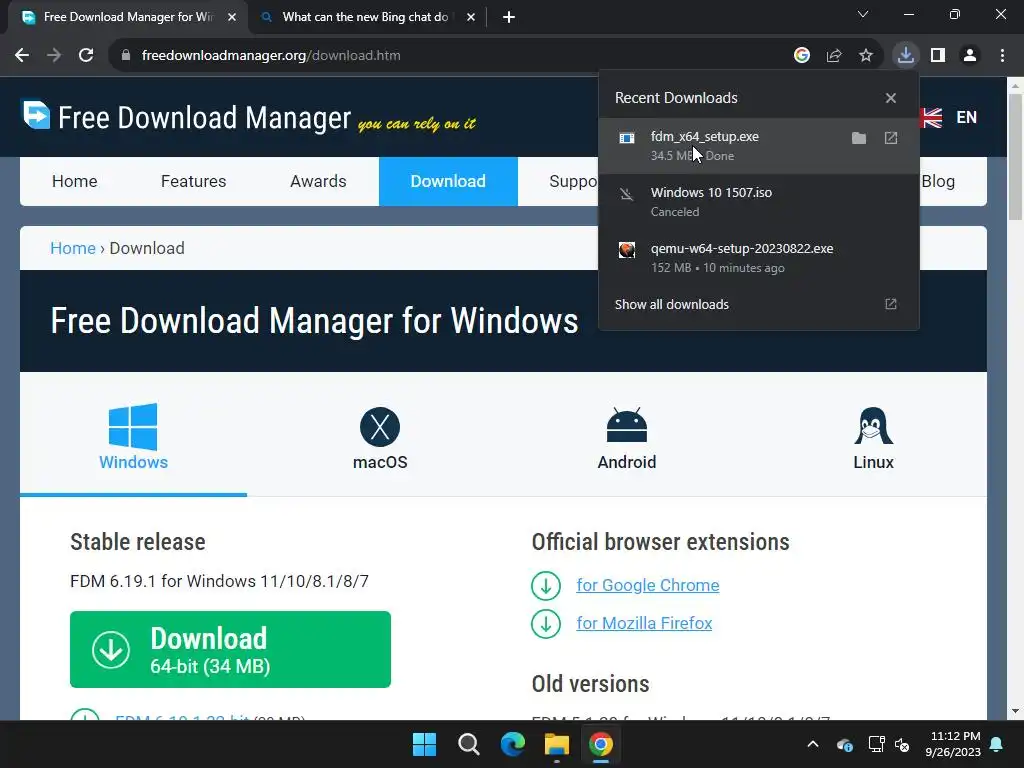Open the extension link for Mozilla Firefox
1024x768 pixels.
coord(644,623)
